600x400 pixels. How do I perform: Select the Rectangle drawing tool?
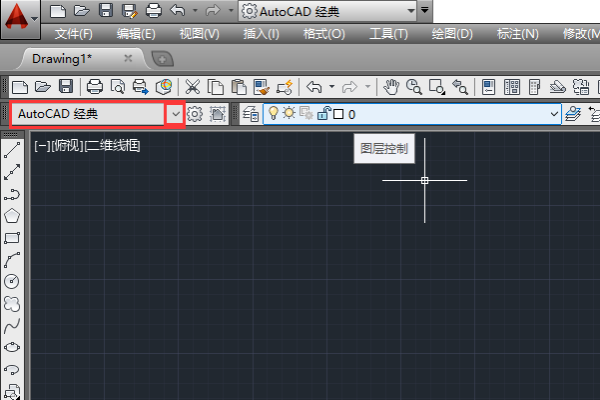point(13,238)
